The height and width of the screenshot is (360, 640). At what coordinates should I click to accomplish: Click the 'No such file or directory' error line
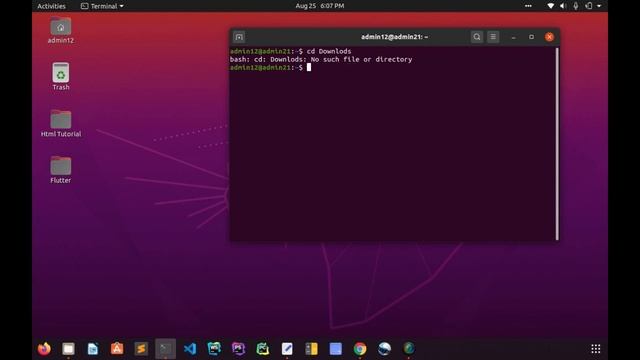(321, 60)
